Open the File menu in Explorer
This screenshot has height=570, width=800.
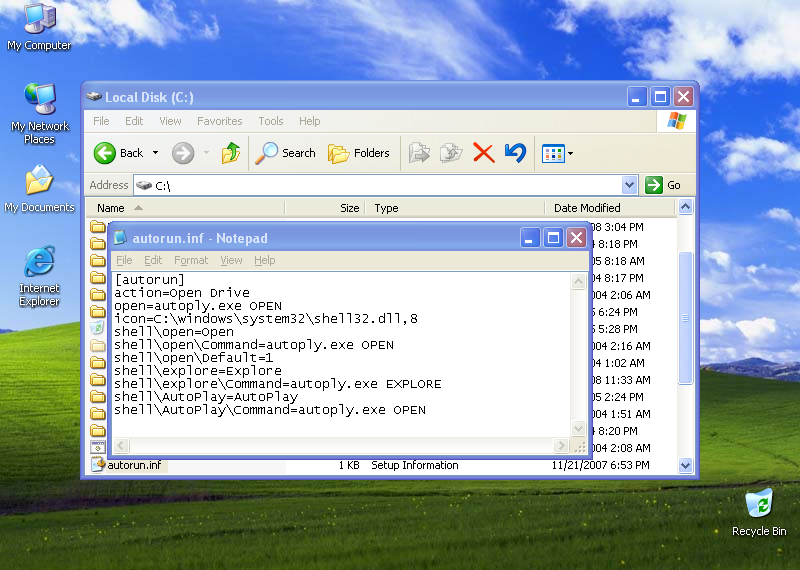101,121
